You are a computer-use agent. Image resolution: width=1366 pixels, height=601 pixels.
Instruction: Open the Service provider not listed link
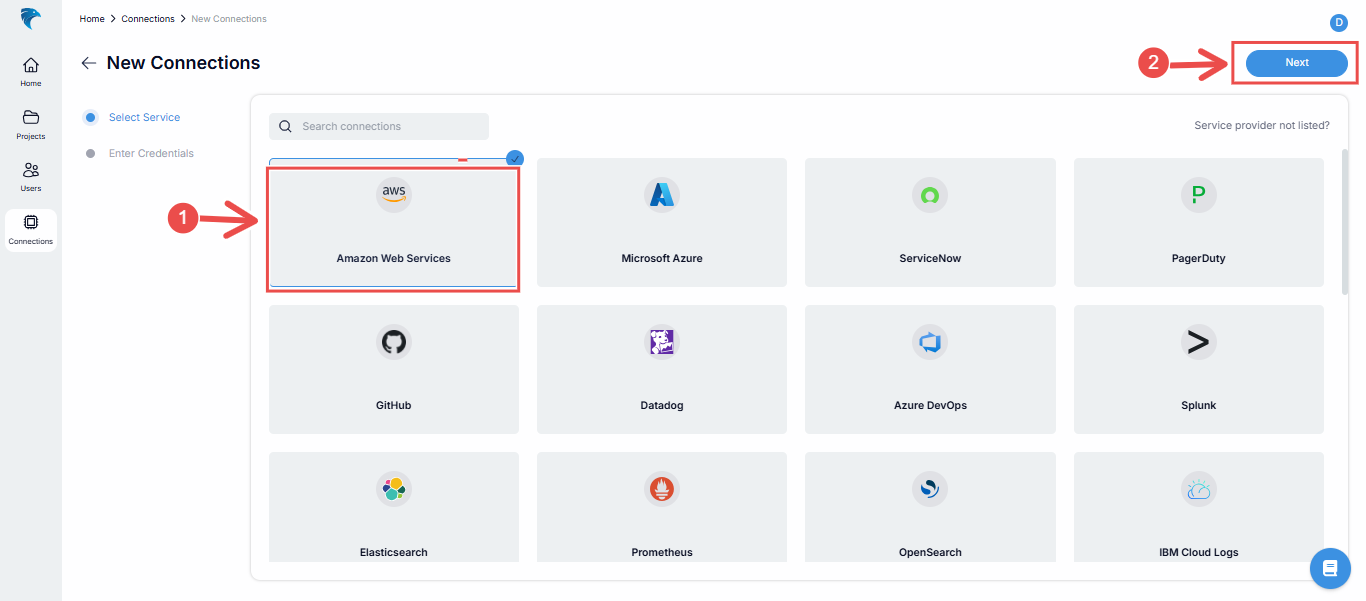coord(1262,124)
